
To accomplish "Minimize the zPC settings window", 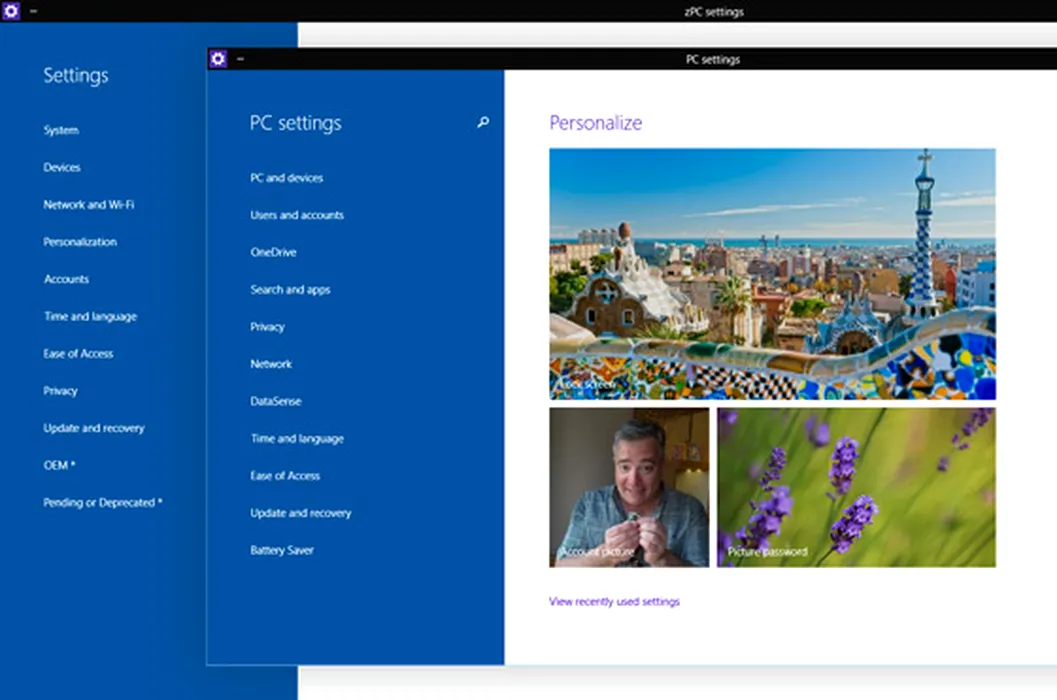I will point(33,11).
